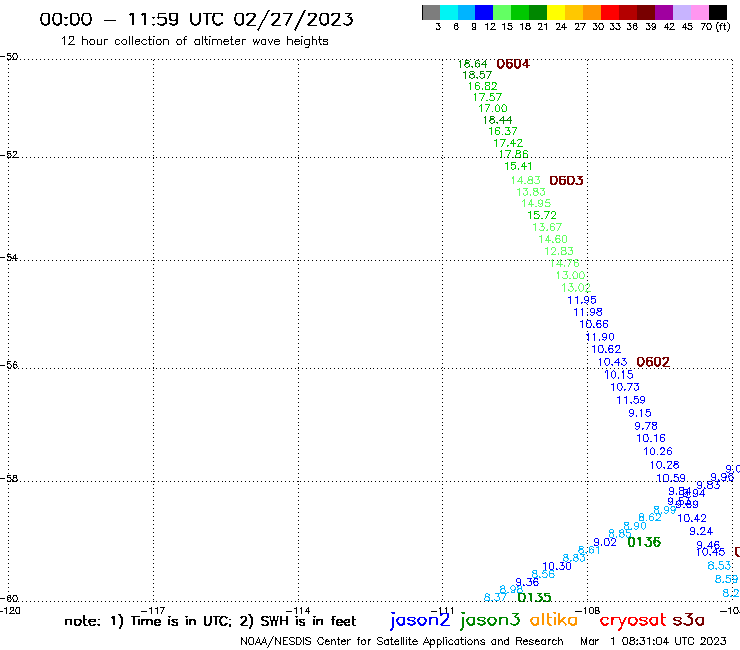
Task: Click the longitude axis label '-114'
Action: pyautogui.click(x=298, y=610)
